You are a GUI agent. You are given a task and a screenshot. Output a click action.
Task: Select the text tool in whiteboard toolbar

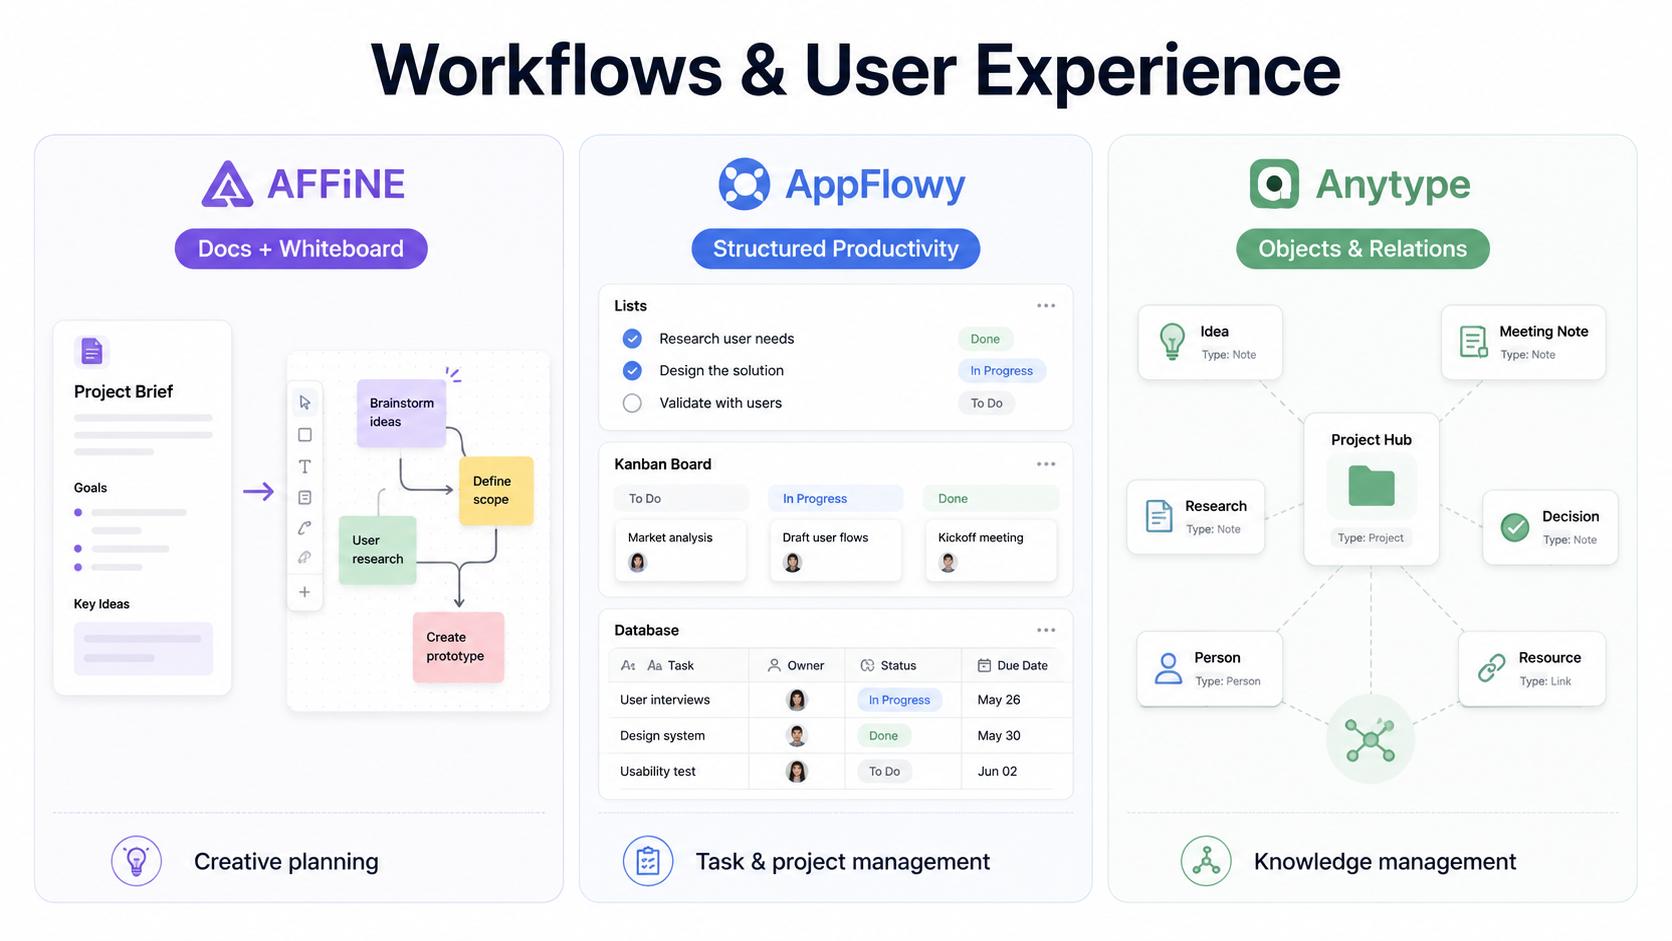tap(305, 466)
